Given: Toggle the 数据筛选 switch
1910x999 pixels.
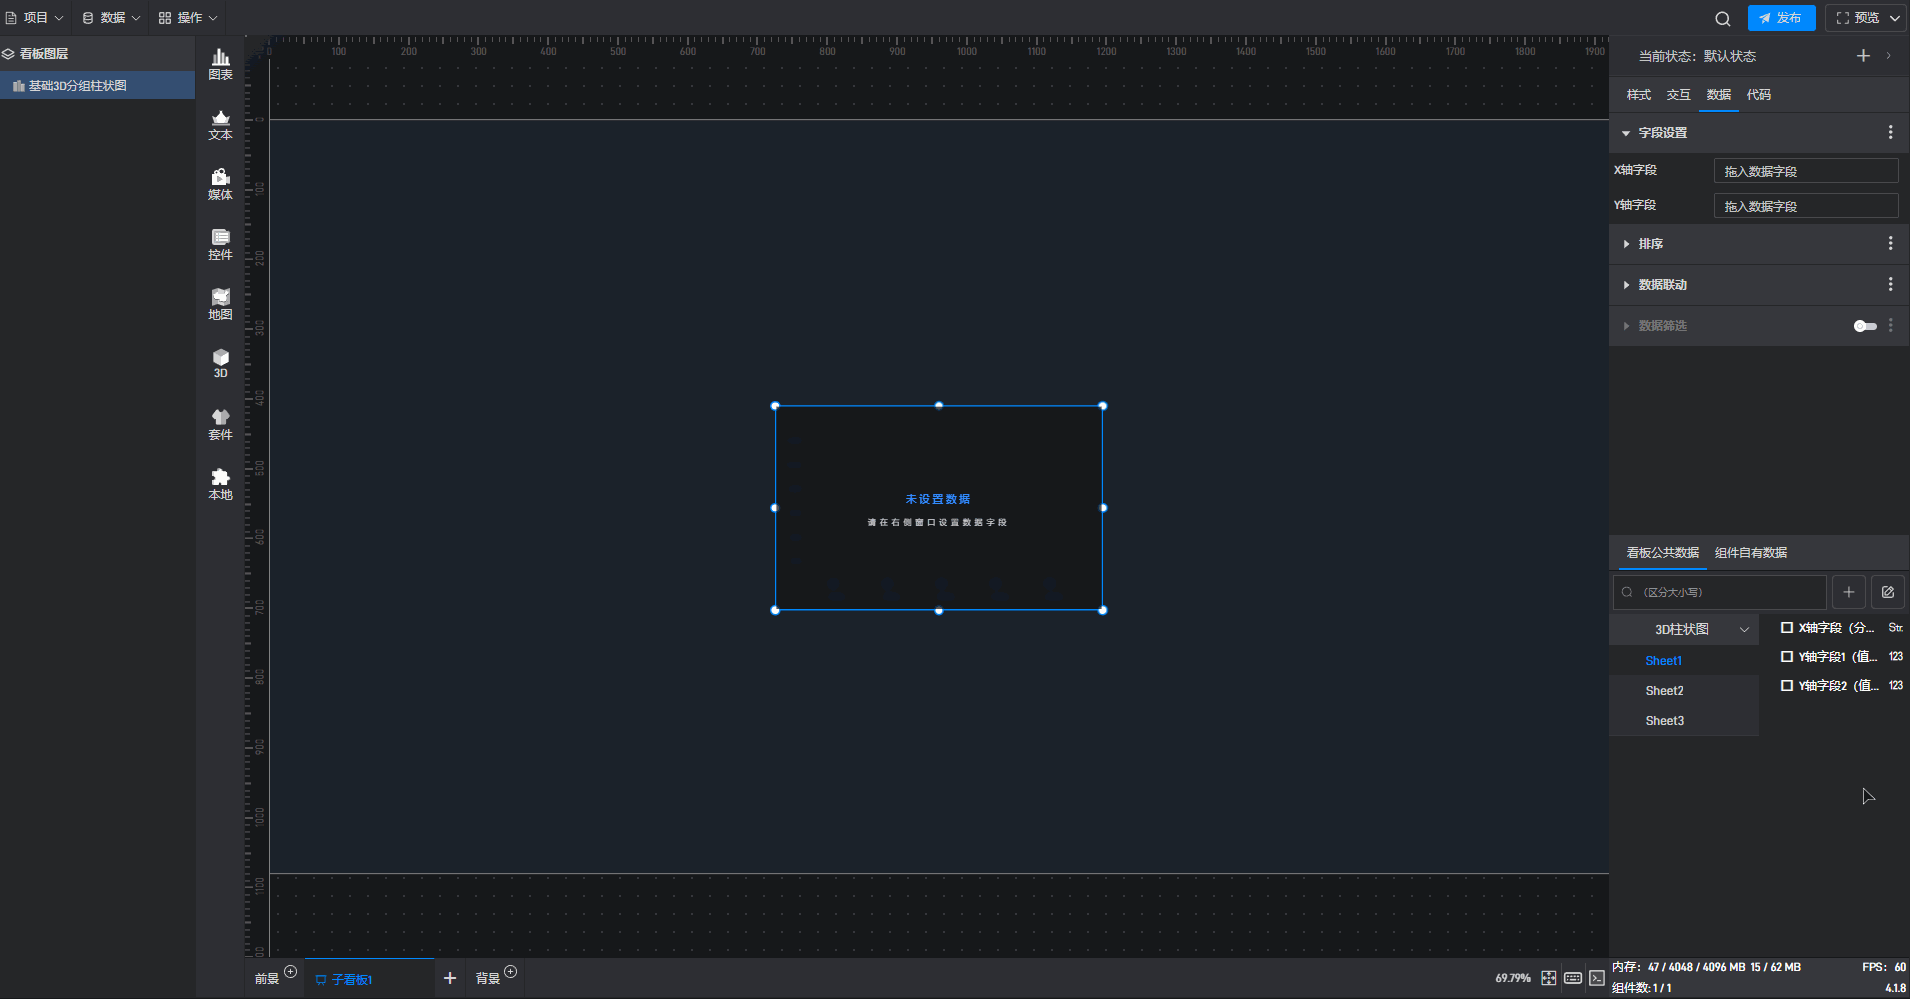Looking at the screenshot, I should pos(1865,326).
